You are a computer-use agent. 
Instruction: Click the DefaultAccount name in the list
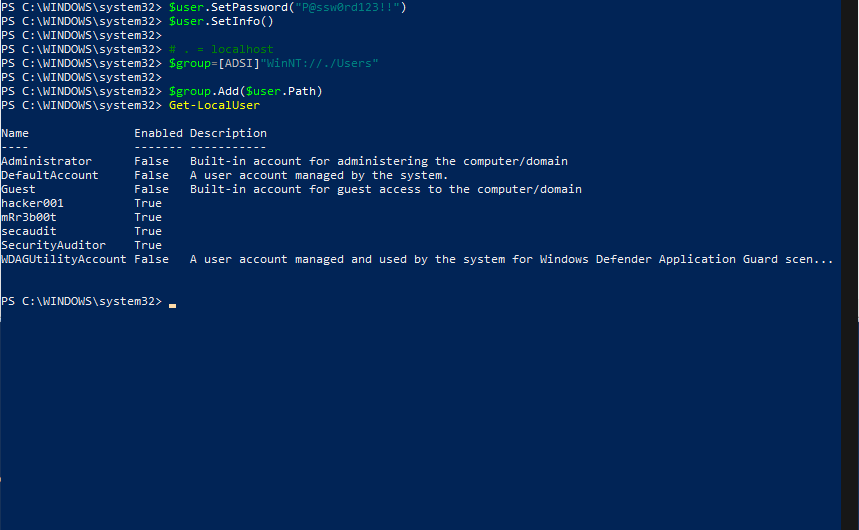point(50,175)
